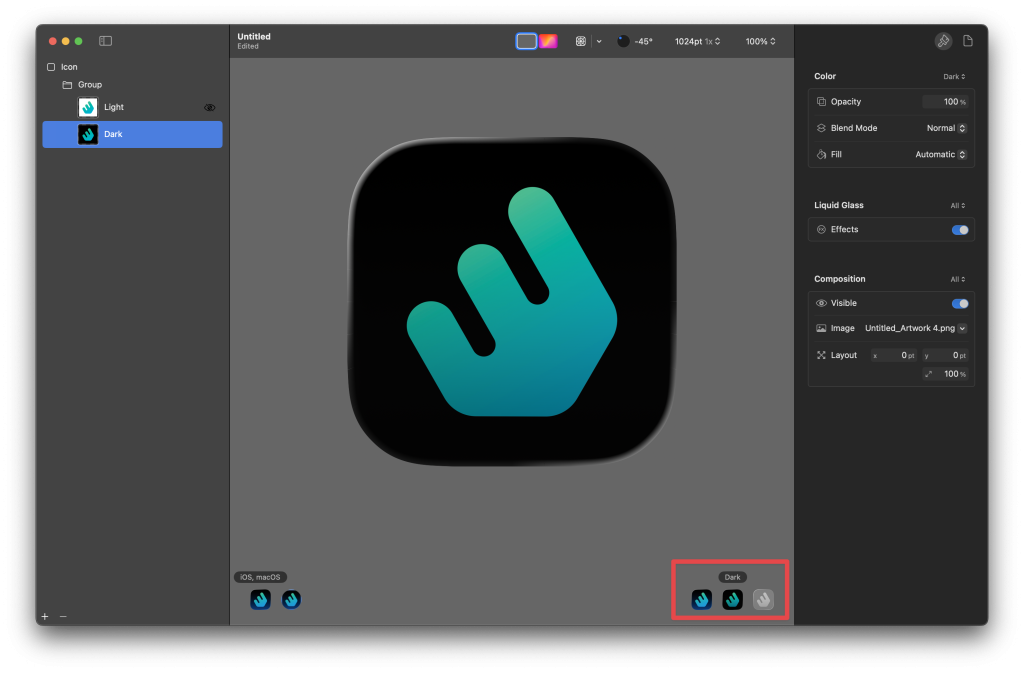
Task: Select the plain gray canvas background
Action: (526, 41)
